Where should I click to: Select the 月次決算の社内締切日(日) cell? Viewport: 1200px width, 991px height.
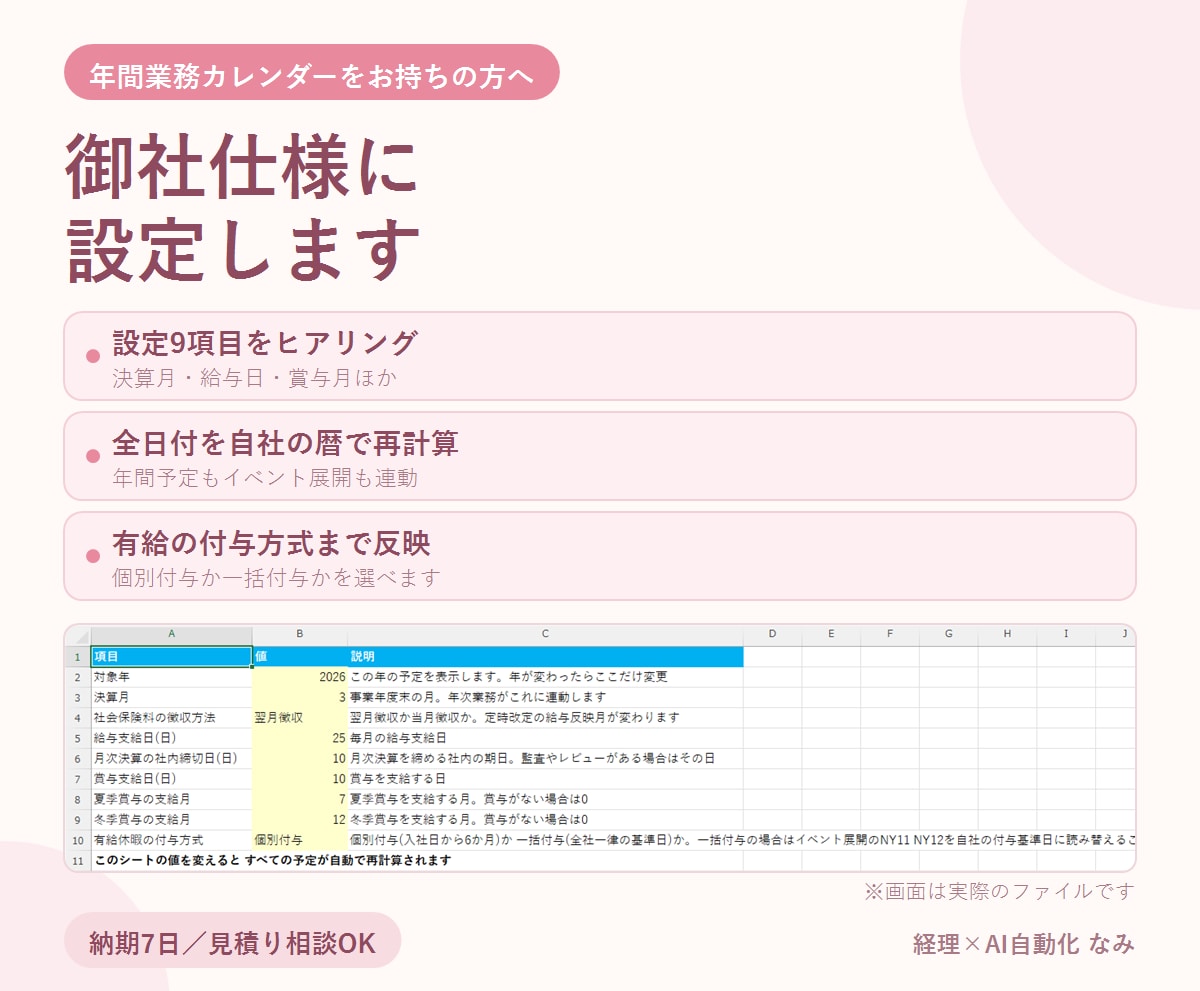[x=172, y=759]
